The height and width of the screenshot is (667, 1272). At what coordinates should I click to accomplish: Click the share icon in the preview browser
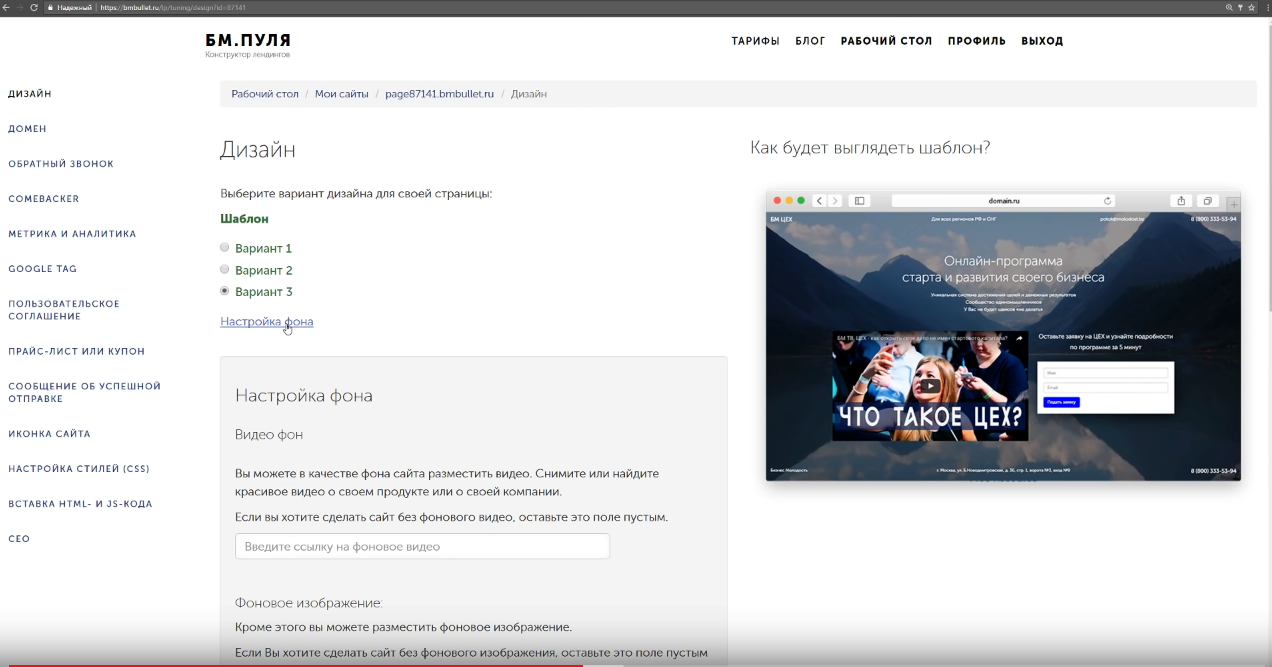(x=1181, y=201)
